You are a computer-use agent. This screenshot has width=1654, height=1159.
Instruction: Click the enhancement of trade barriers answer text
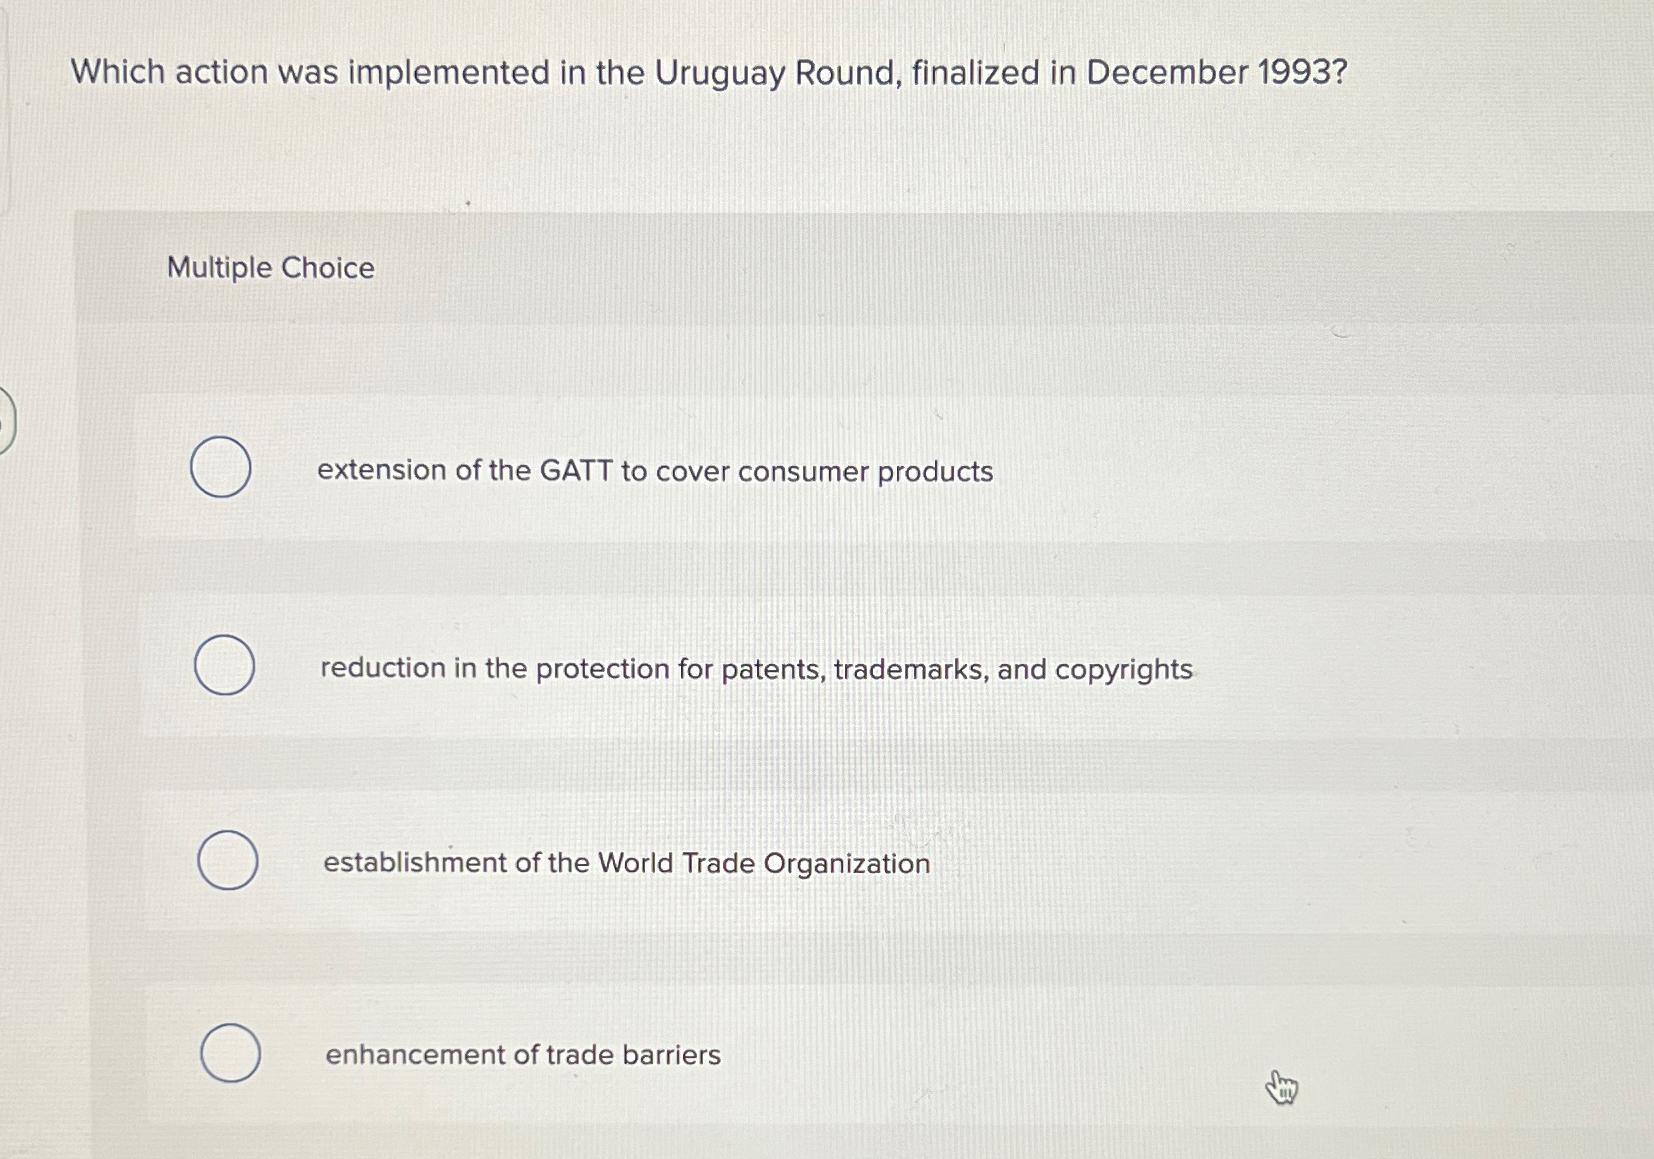tap(522, 1054)
